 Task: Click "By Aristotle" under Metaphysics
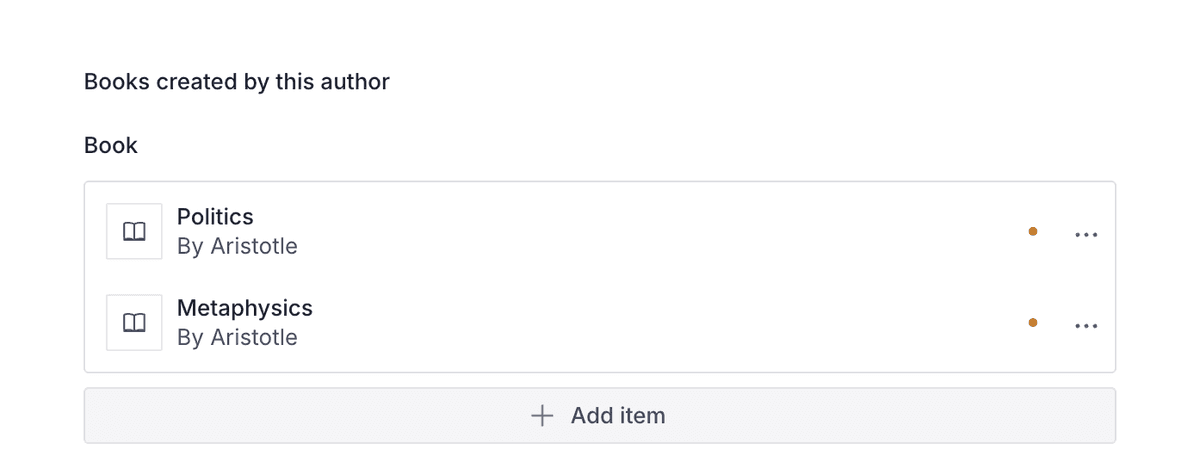coord(237,337)
